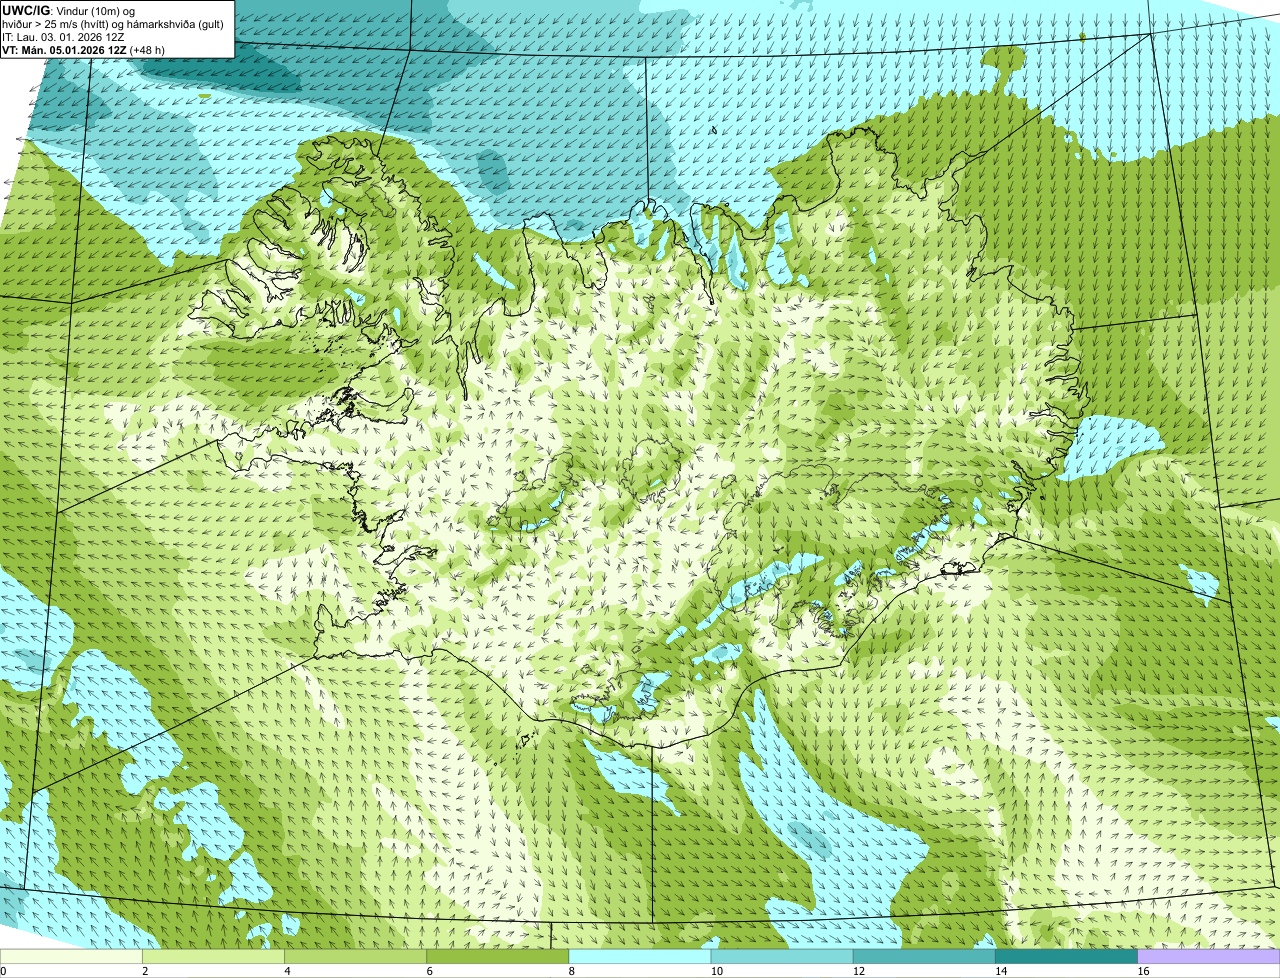
Task: Click the title line 'UWC/IG: Vindur (10m) og'
Action: tap(68, 10)
